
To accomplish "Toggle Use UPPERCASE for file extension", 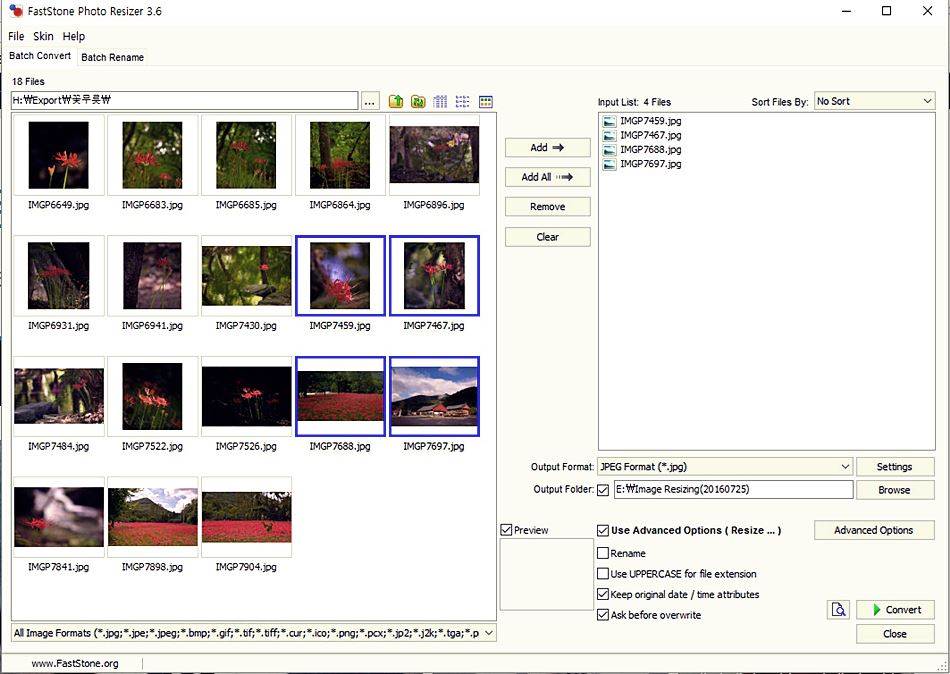I will pyautogui.click(x=603, y=574).
